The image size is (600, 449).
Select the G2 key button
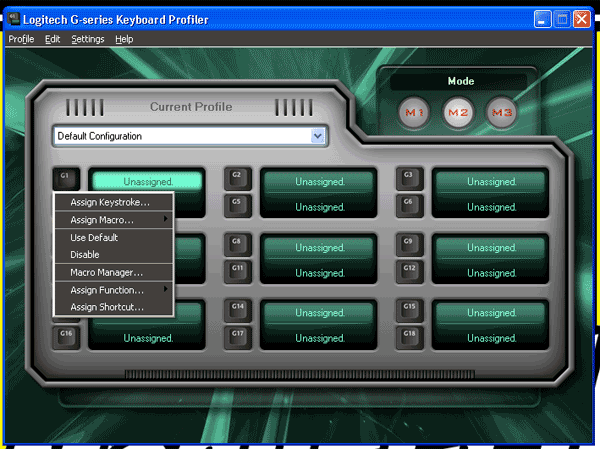coord(238,179)
